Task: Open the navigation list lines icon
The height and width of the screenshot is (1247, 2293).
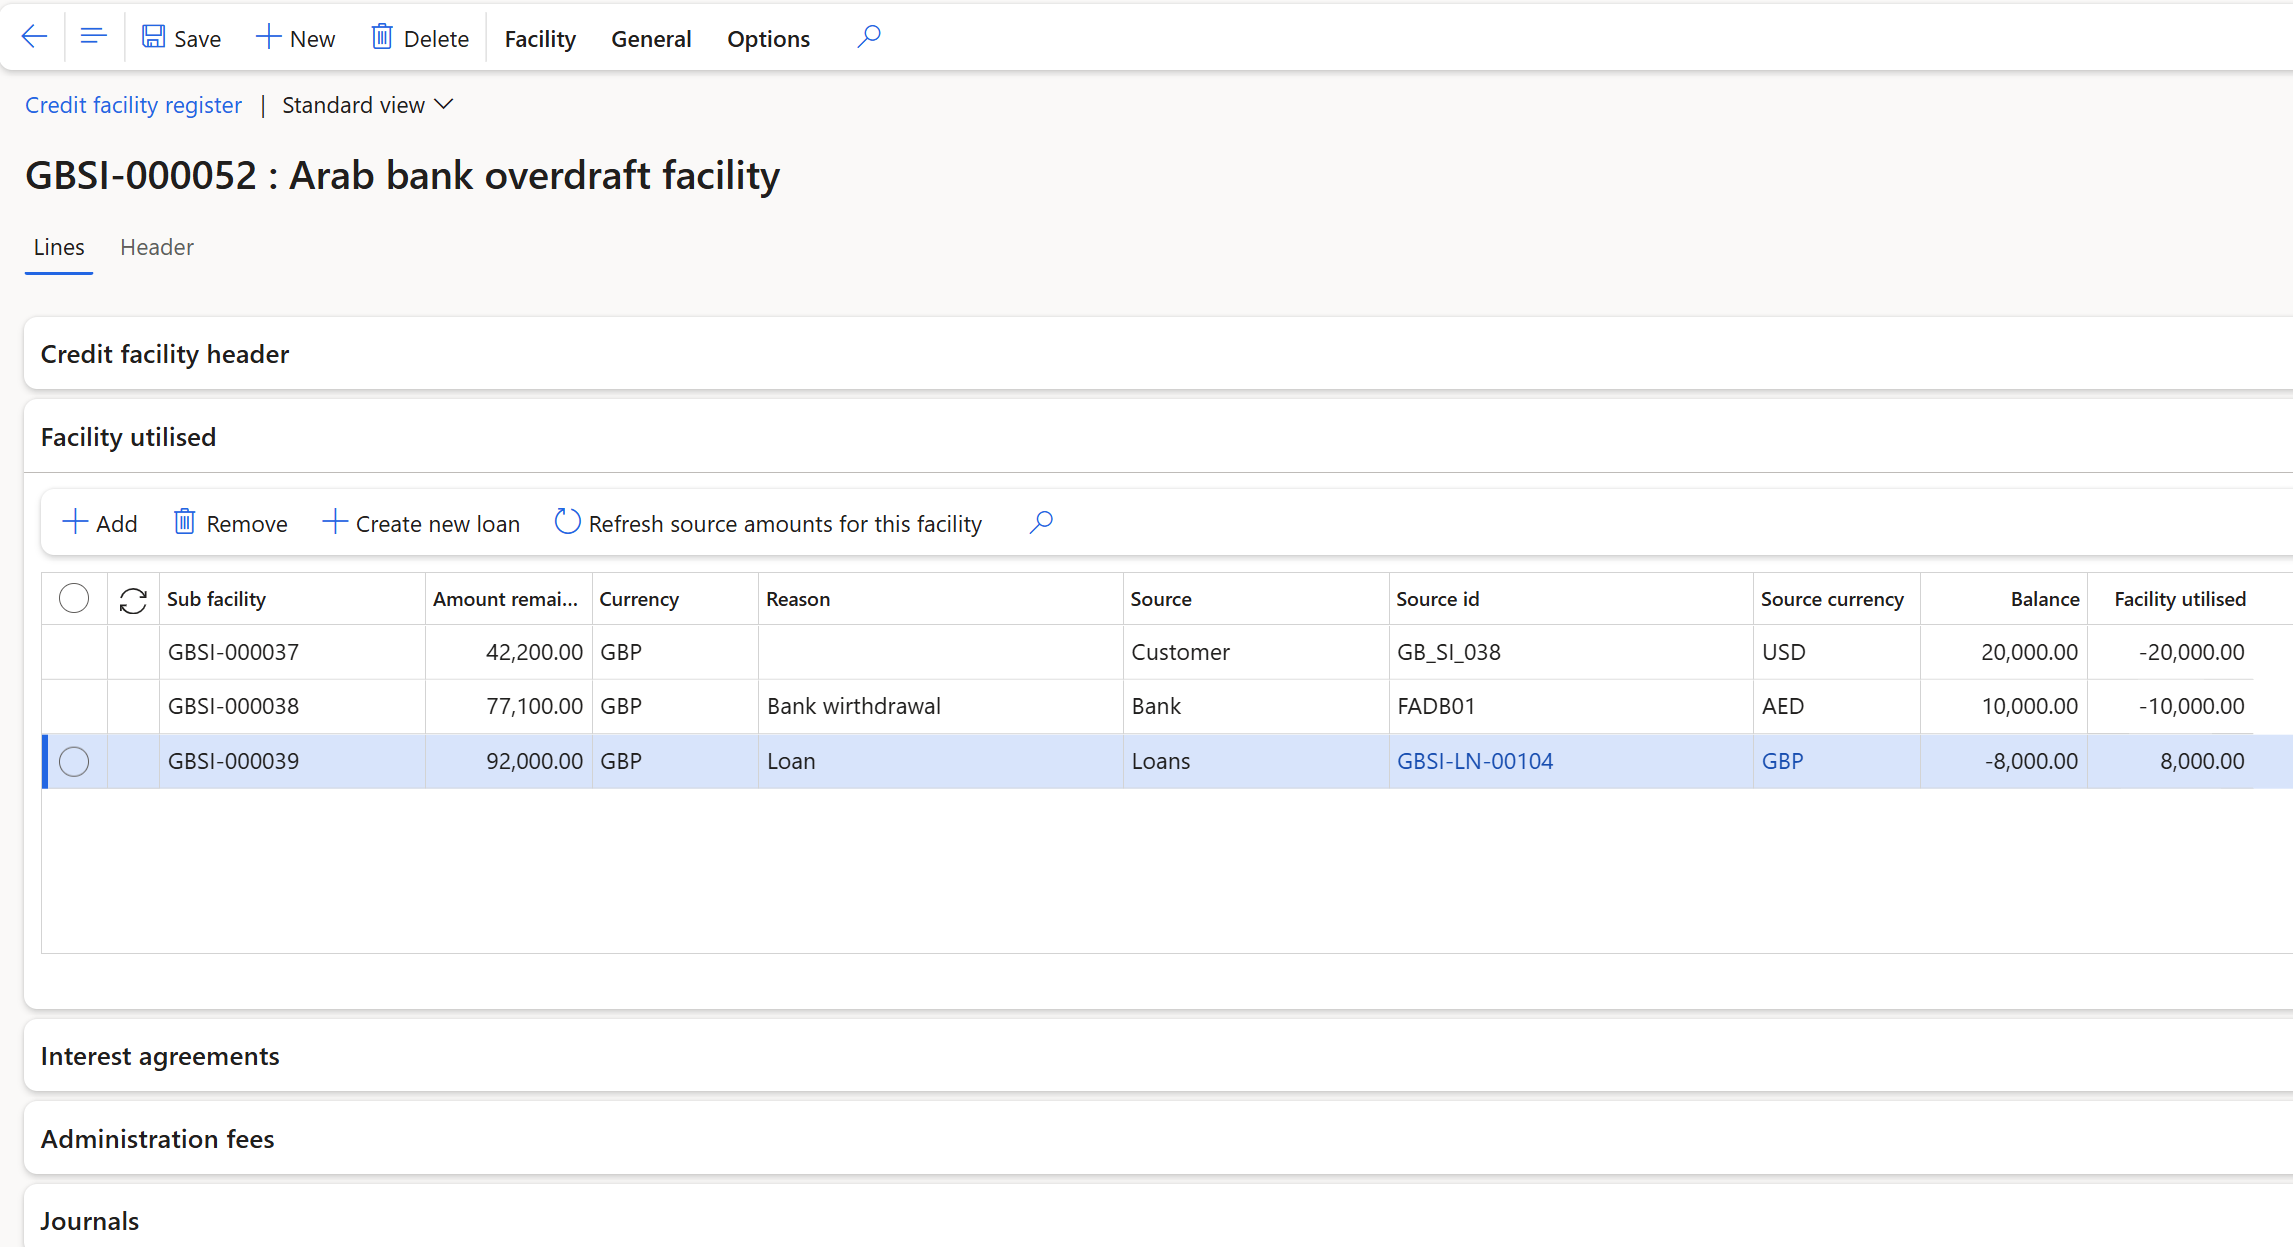Action: [93, 37]
